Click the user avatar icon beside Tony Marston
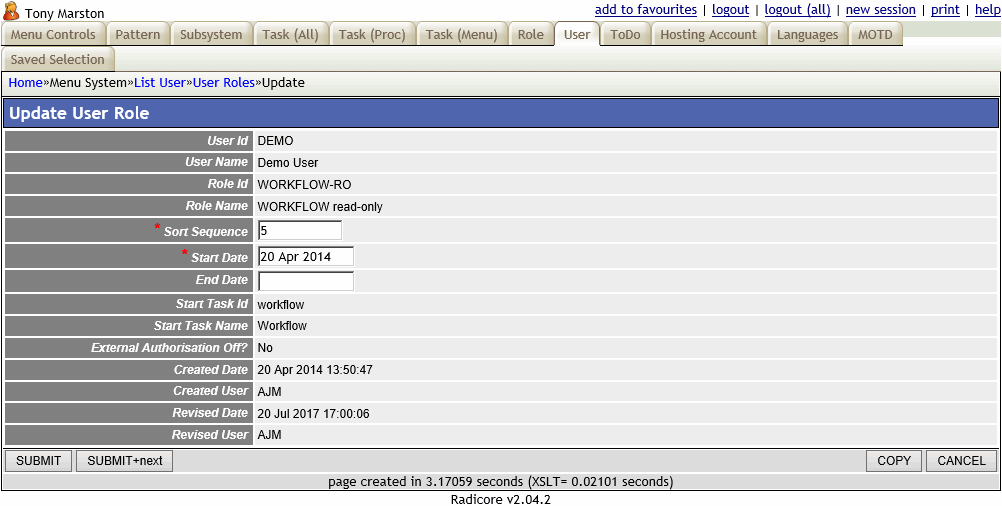The image size is (1002, 506). 12,12
